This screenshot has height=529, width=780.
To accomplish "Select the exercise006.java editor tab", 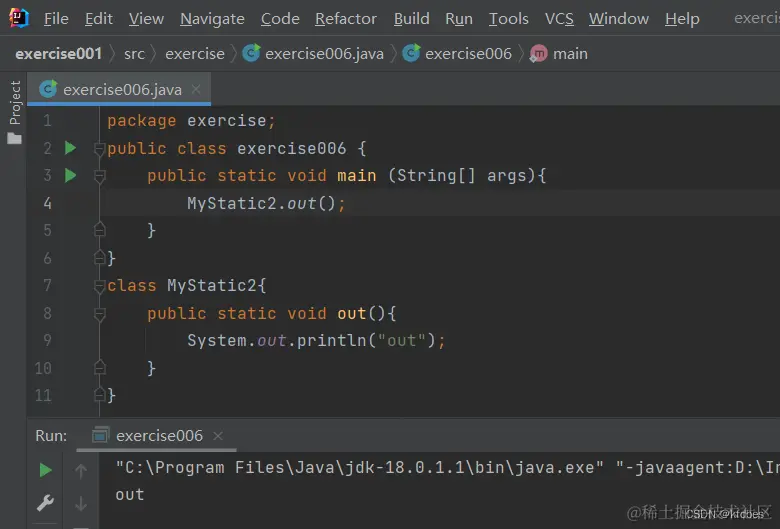I will coord(119,90).
